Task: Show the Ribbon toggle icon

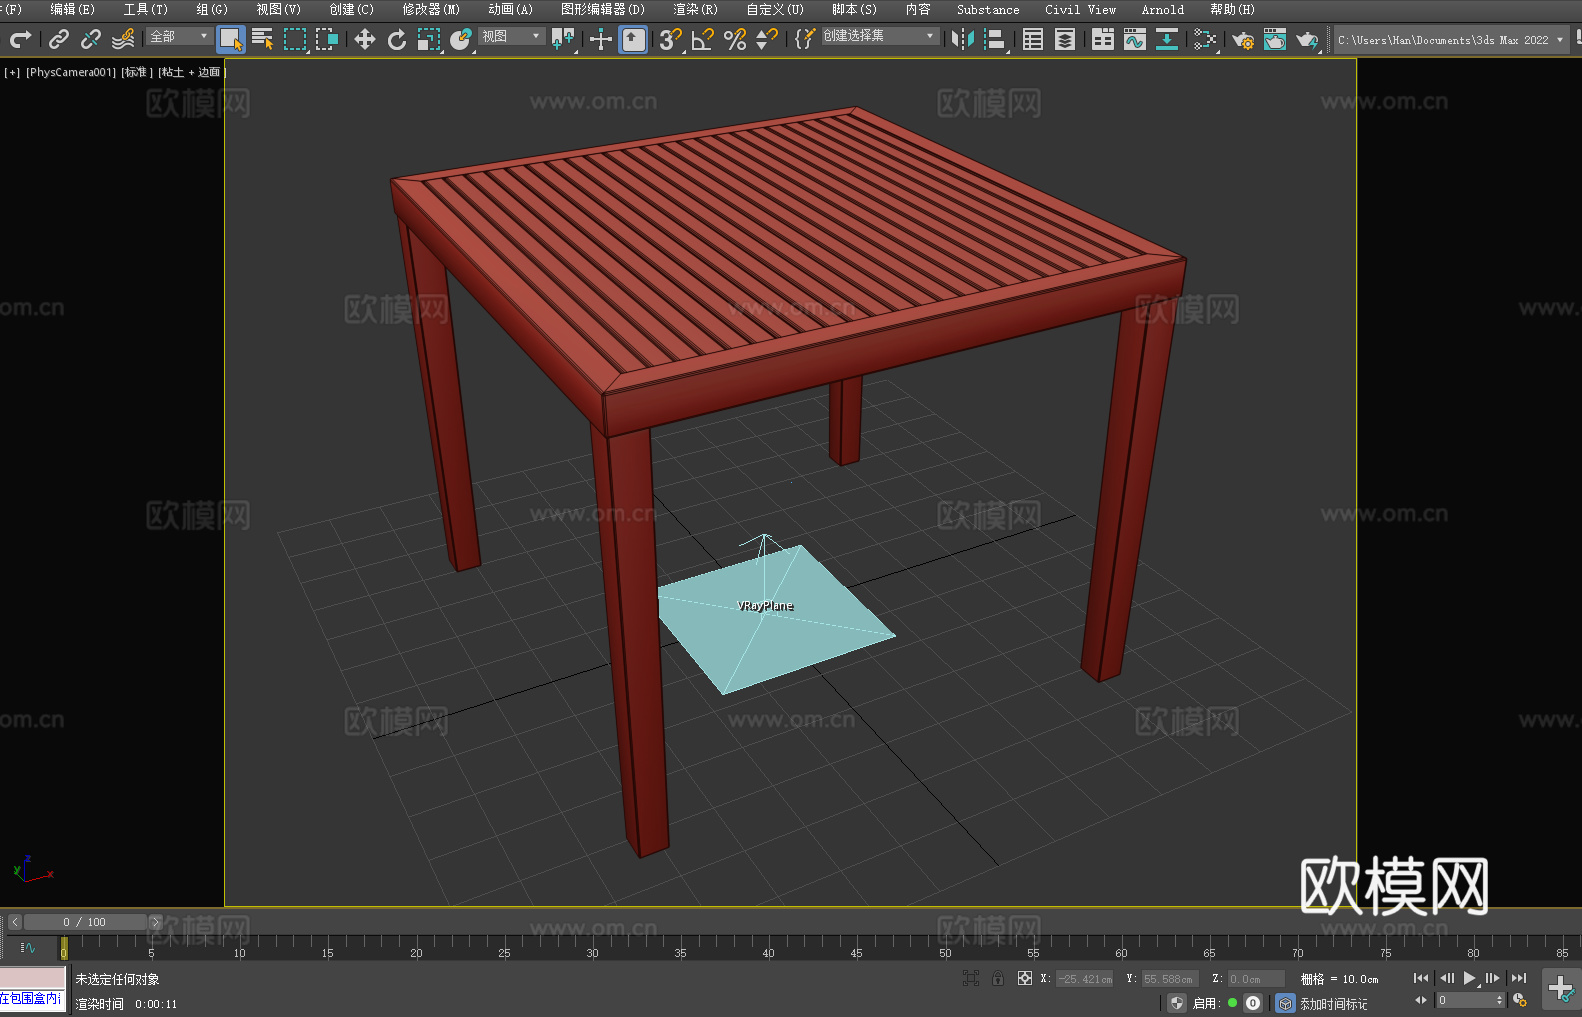Action: click(1103, 39)
